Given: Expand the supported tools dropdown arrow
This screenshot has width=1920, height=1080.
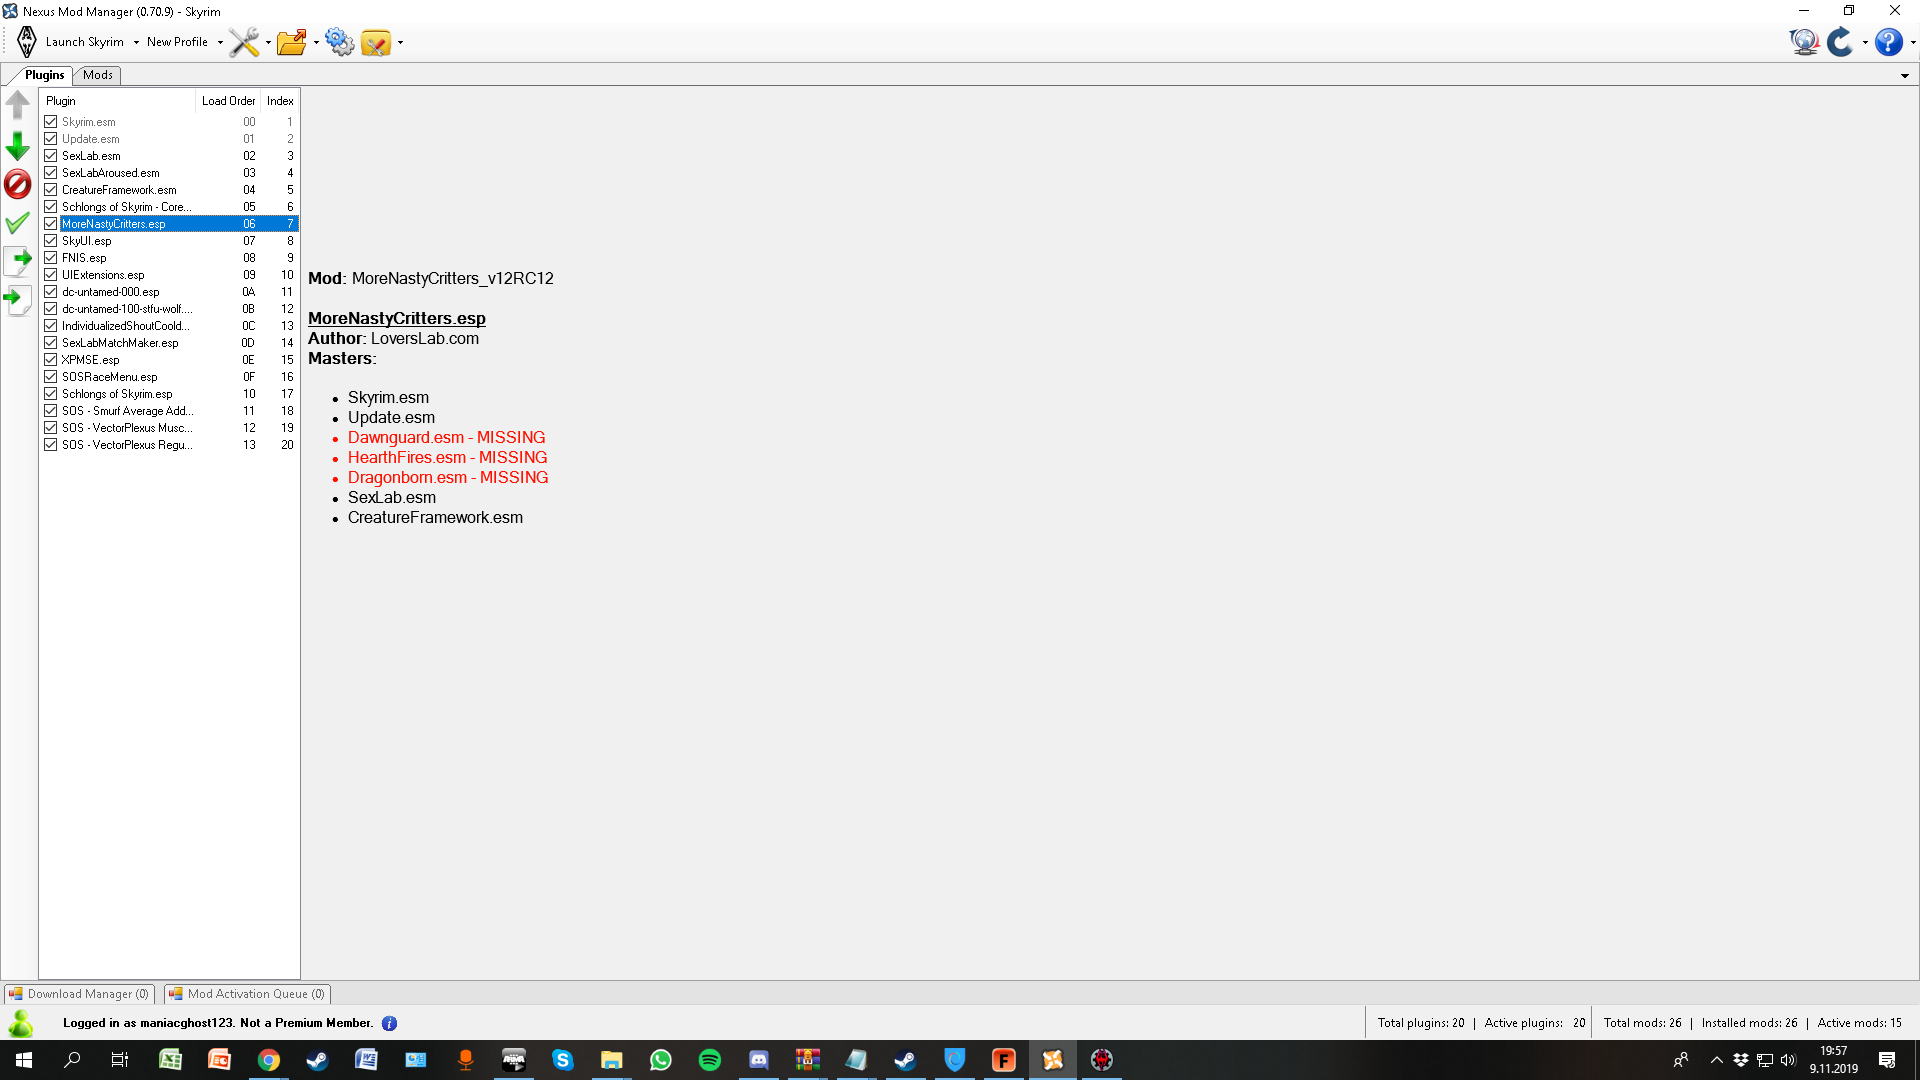Looking at the screenshot, I should pos(400,43).
